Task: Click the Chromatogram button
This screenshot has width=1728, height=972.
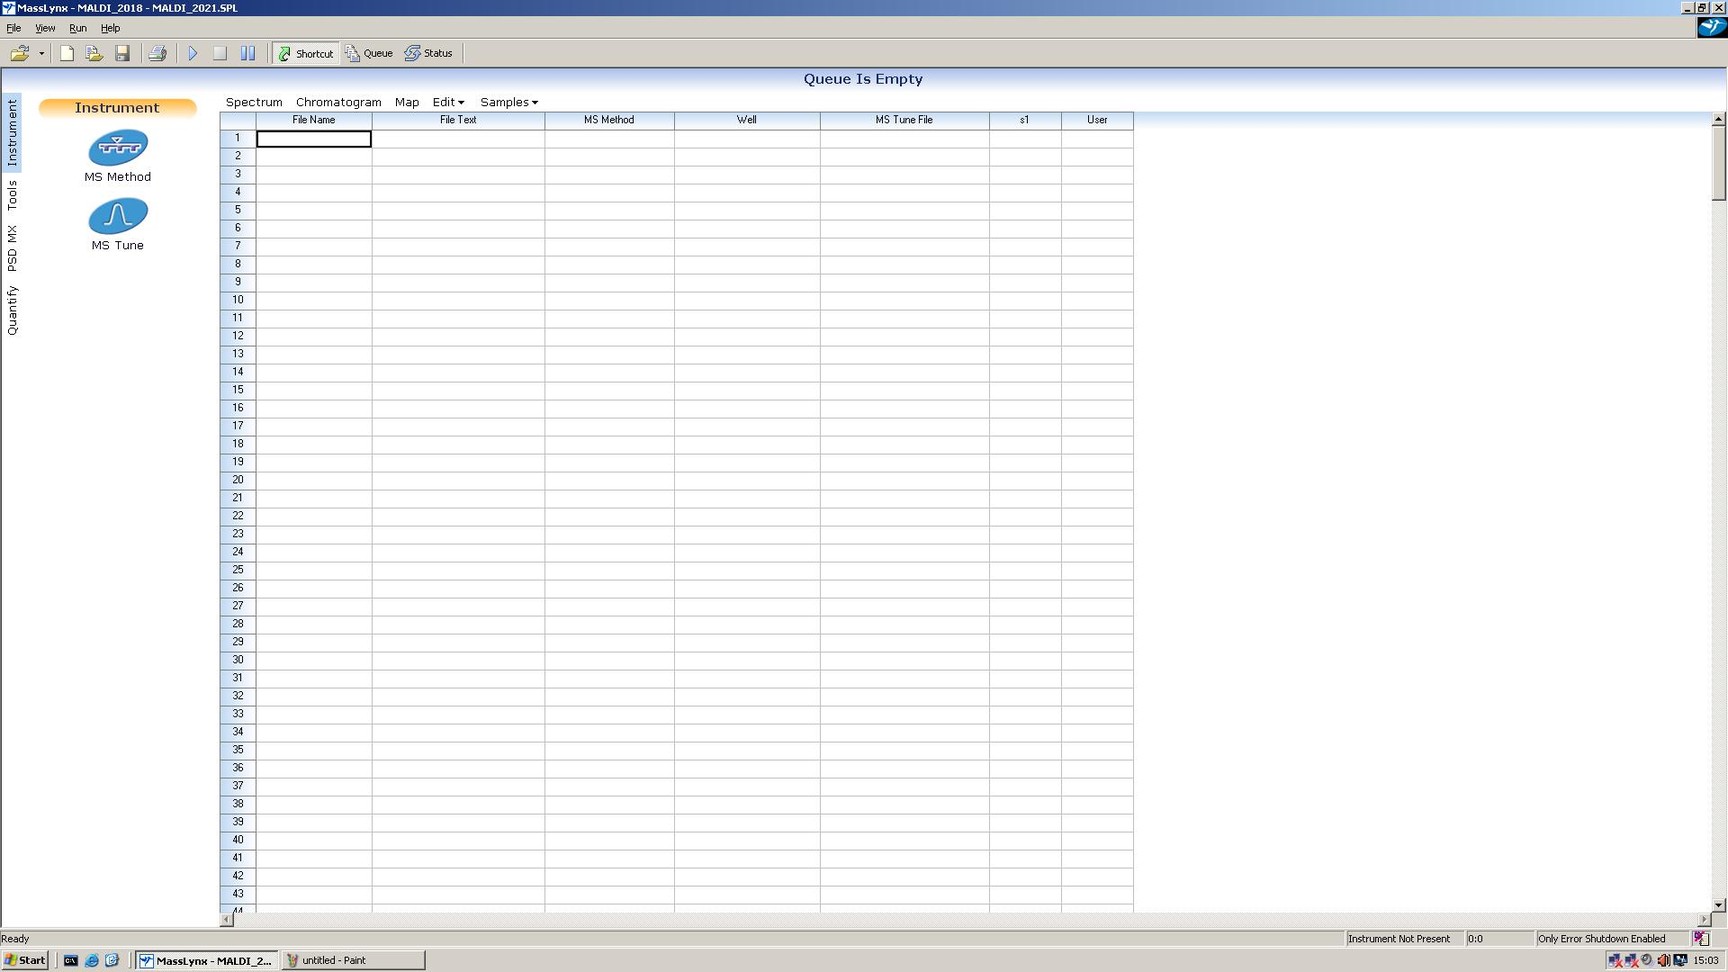Action: coord(338,102)
